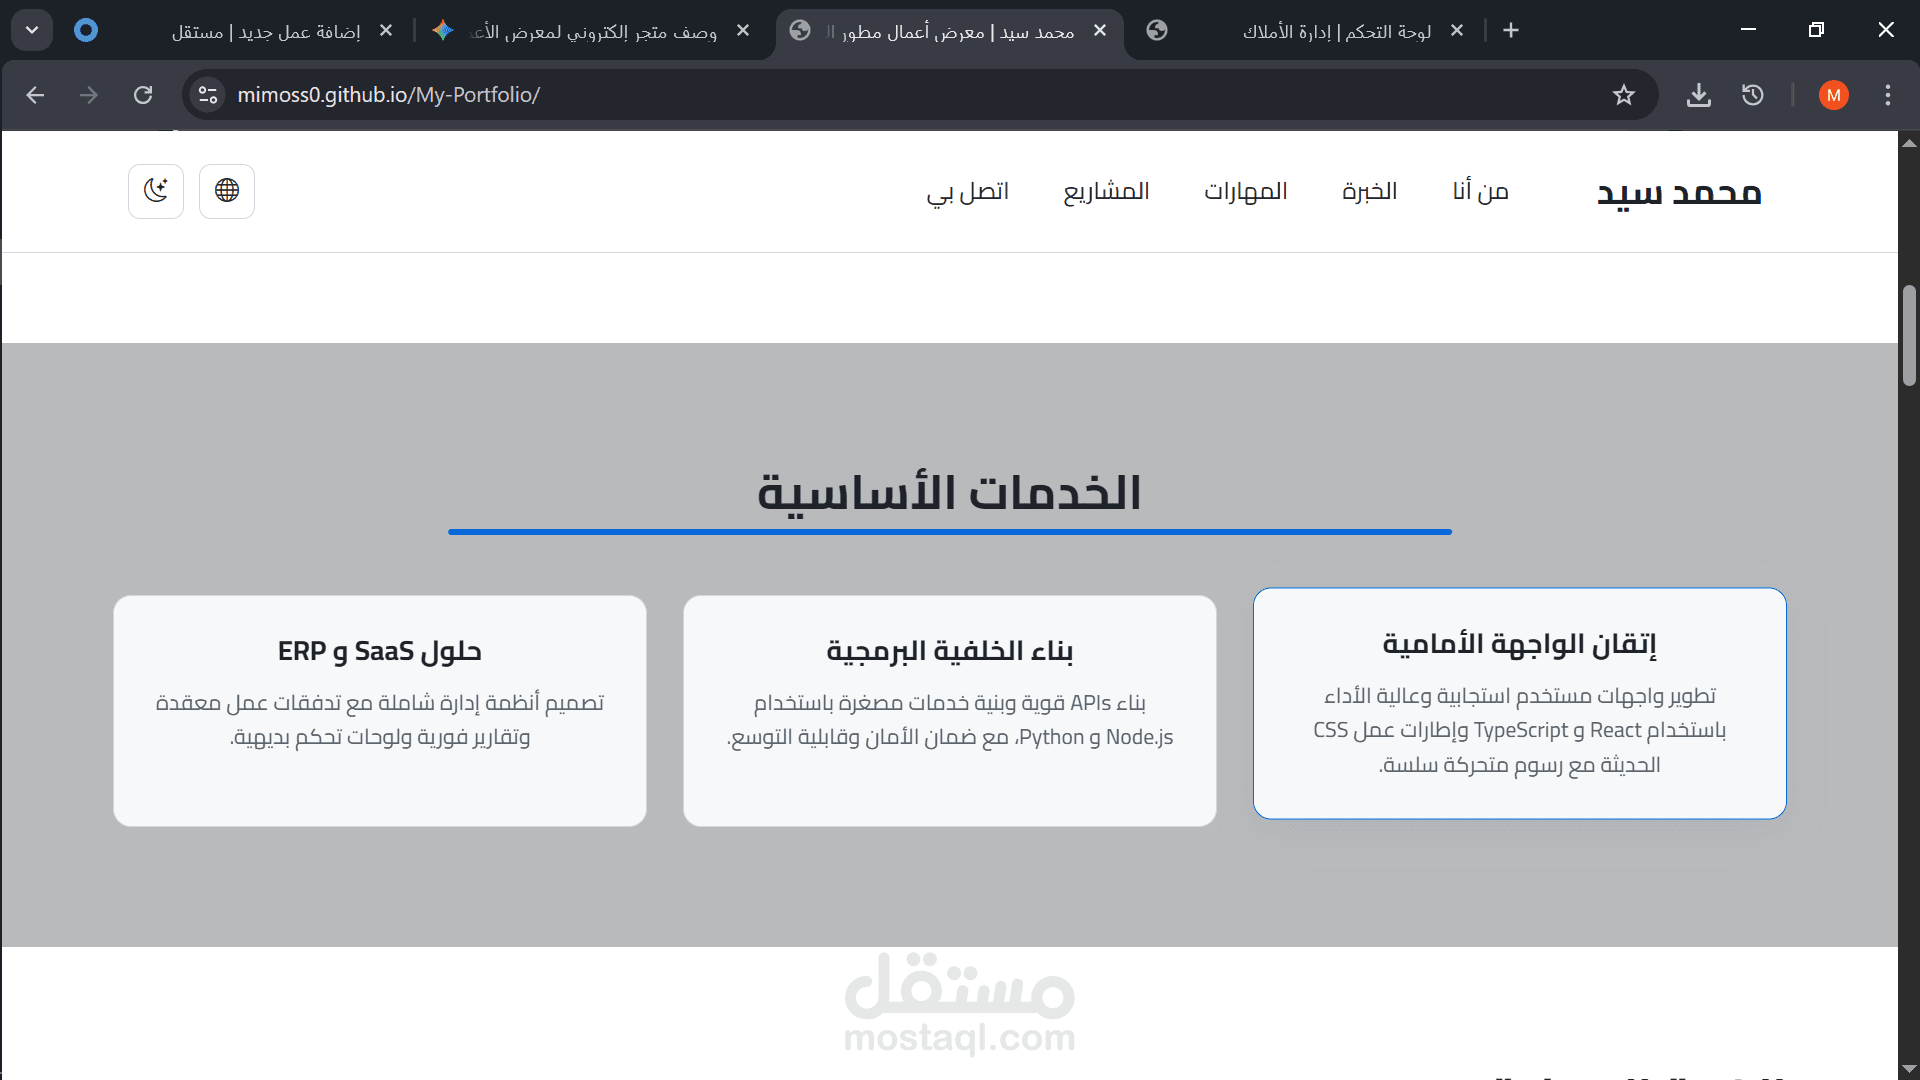The image size is (1920, 1080).
Task: Click the globe language switcher icon
Action: [227, 190]
